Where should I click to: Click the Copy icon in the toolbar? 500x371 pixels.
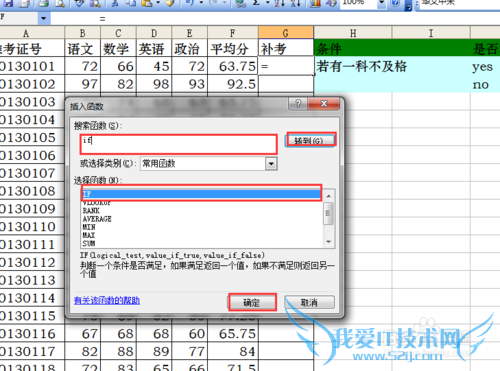131,3
